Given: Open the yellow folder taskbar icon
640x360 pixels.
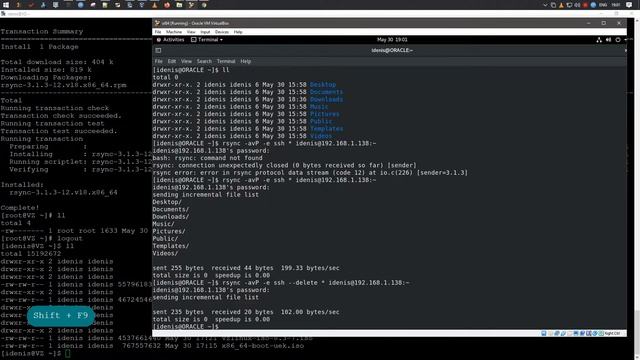Looking at the screenshot, I should (x=179, y=5).
